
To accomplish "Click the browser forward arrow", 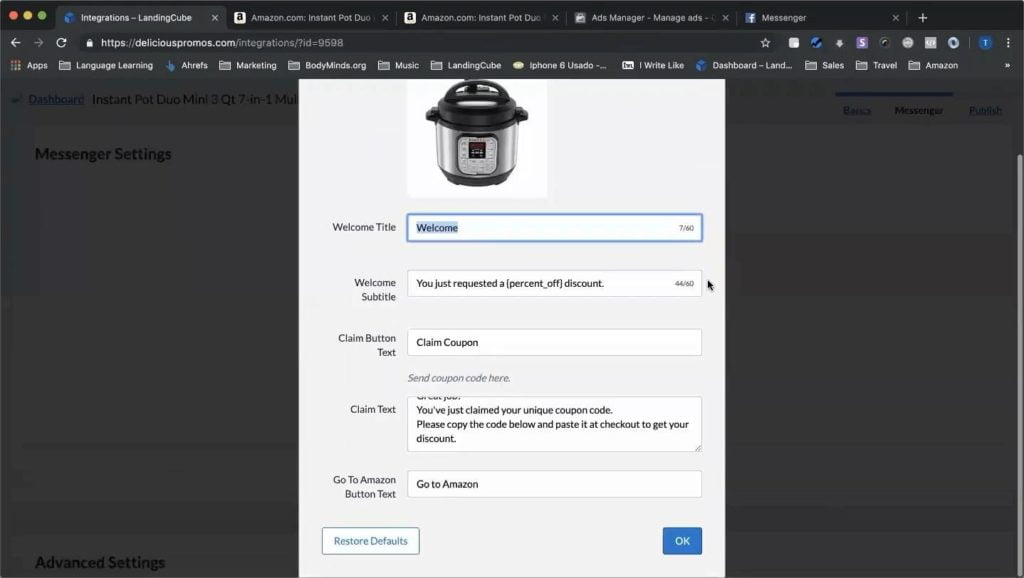I will point(39,42).
